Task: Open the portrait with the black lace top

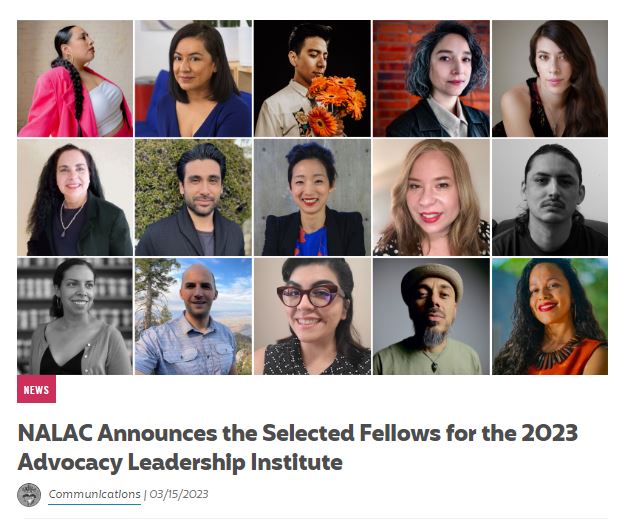Action: [549, 78]
